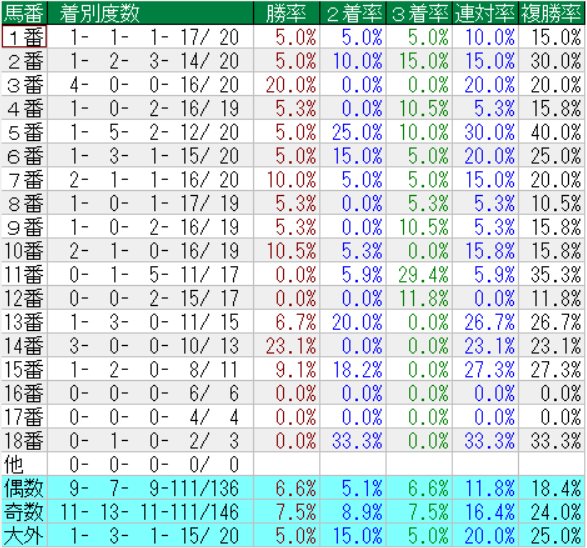Image resolution: width=587 pixels, height=548 pixels.
Task: Select the 3番 row label
Action: coord(24,84)
